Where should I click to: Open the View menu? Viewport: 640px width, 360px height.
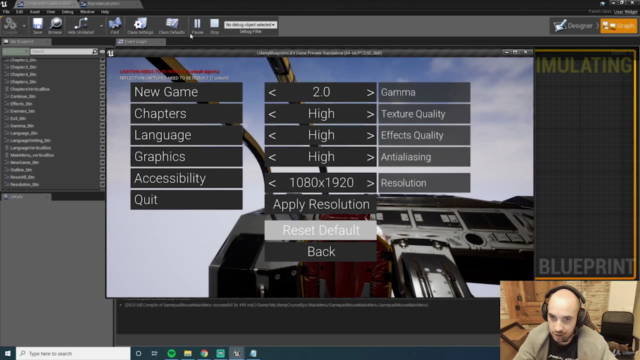[x=51, y=12]
